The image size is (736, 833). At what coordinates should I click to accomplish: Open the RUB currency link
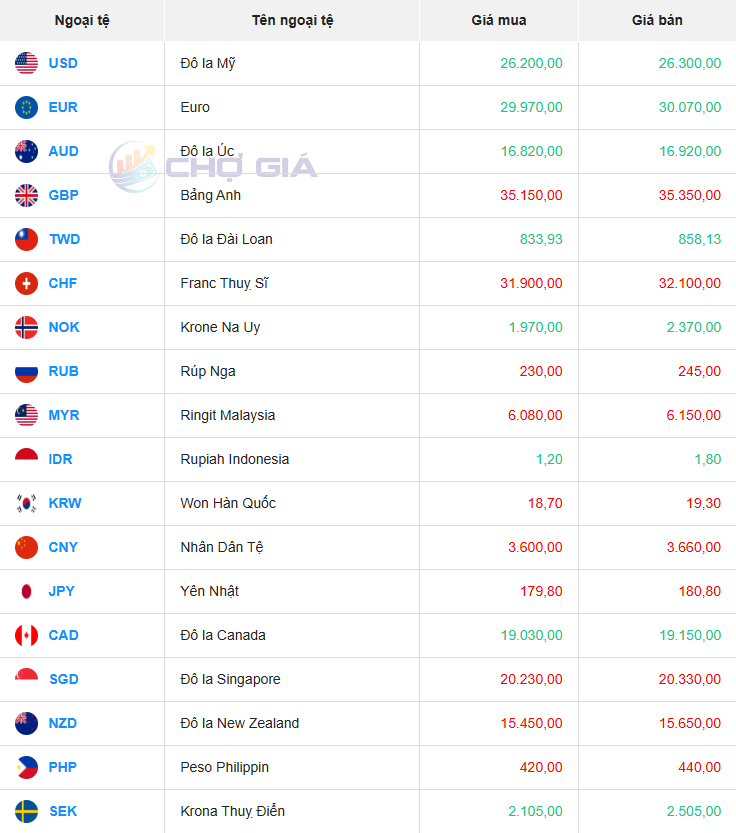[x=64, y=371]
